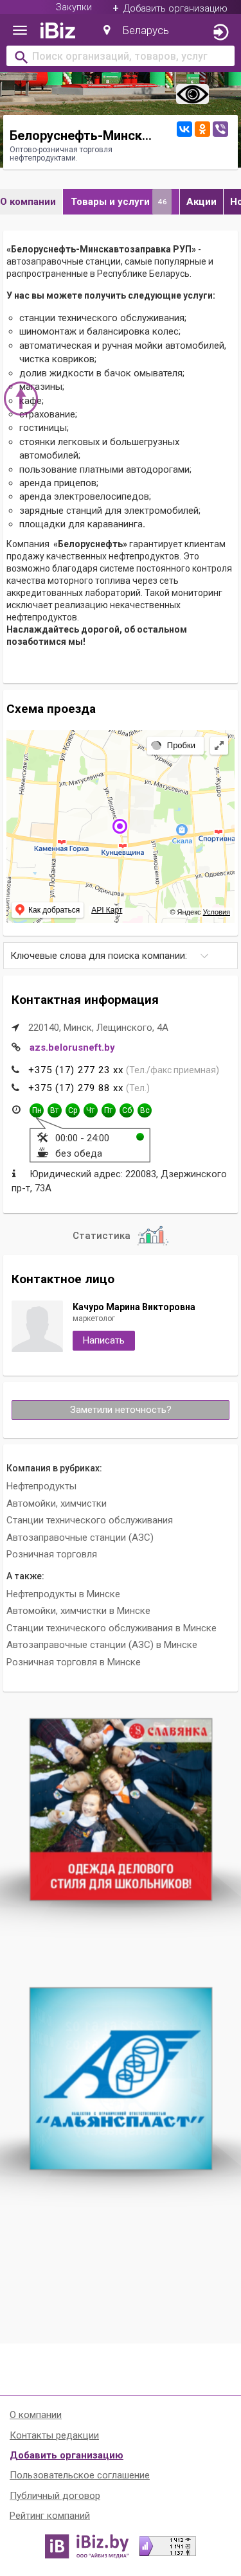The height and width of the screenshot is (2576, 241).
Task: Select the Вс weekday circle
Action: pyautogui.click(x=145, y=1110)
